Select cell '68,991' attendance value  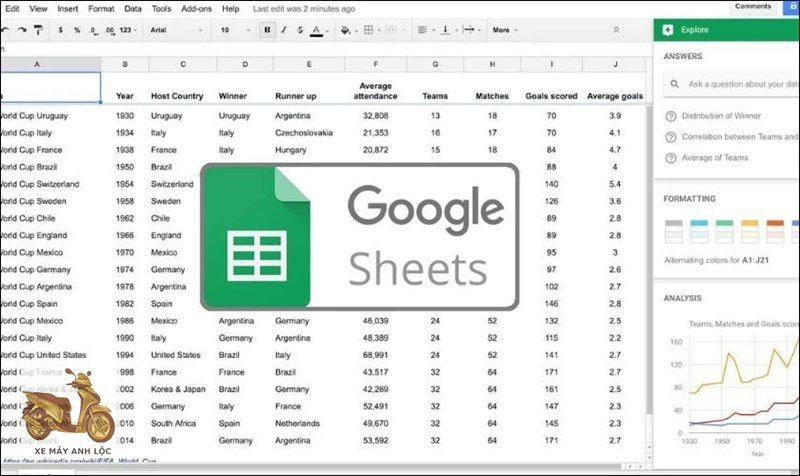coord(376,355)
